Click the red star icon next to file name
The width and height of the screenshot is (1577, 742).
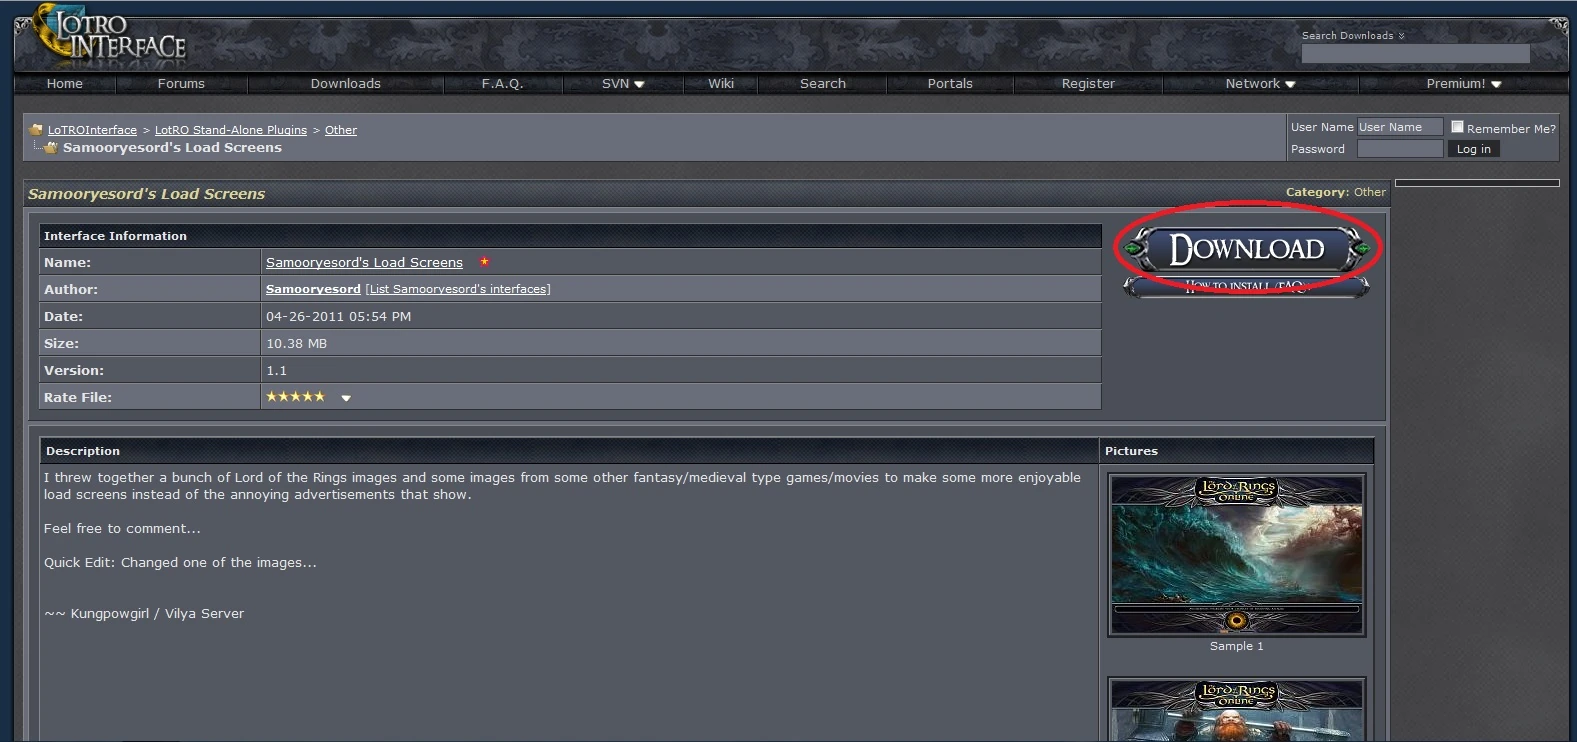(x=484, y=262)
